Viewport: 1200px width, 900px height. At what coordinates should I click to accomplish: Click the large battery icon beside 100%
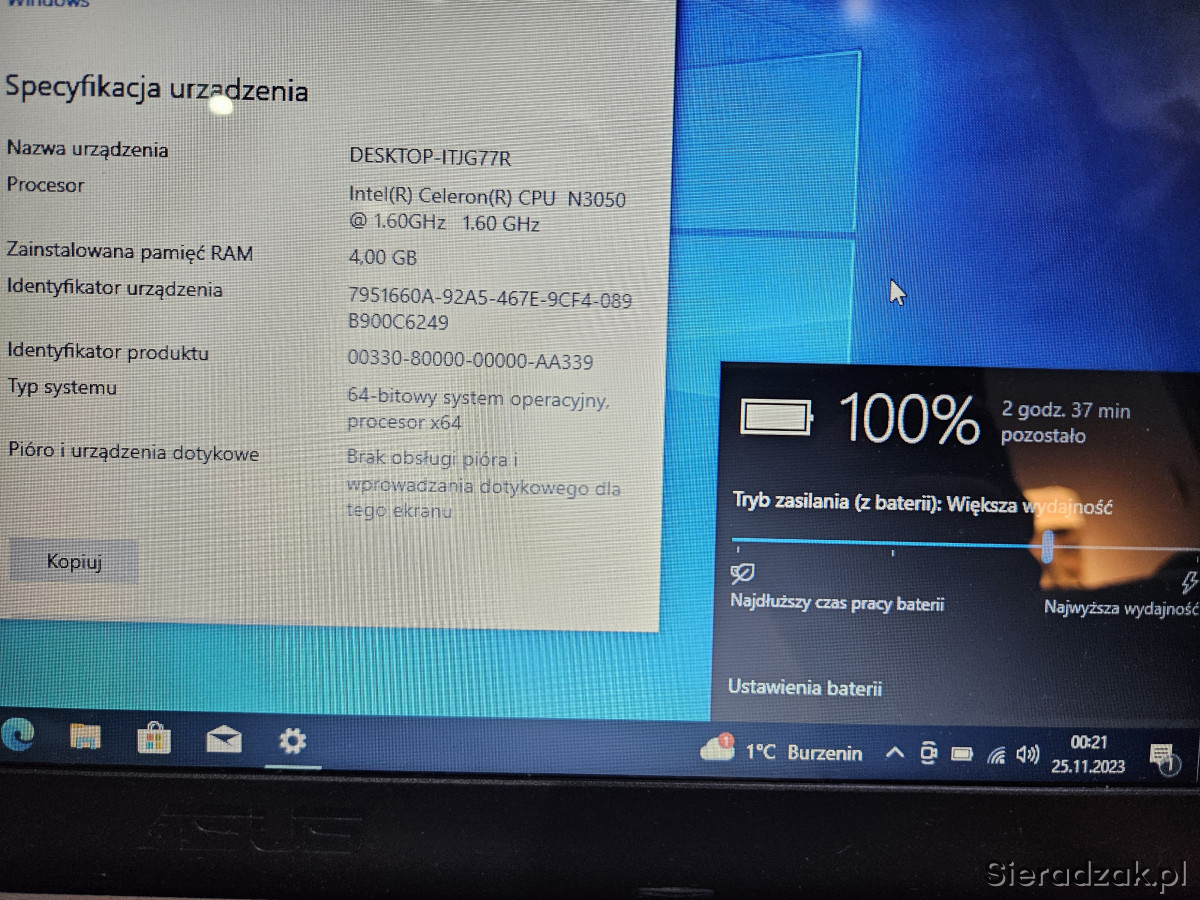777,417
